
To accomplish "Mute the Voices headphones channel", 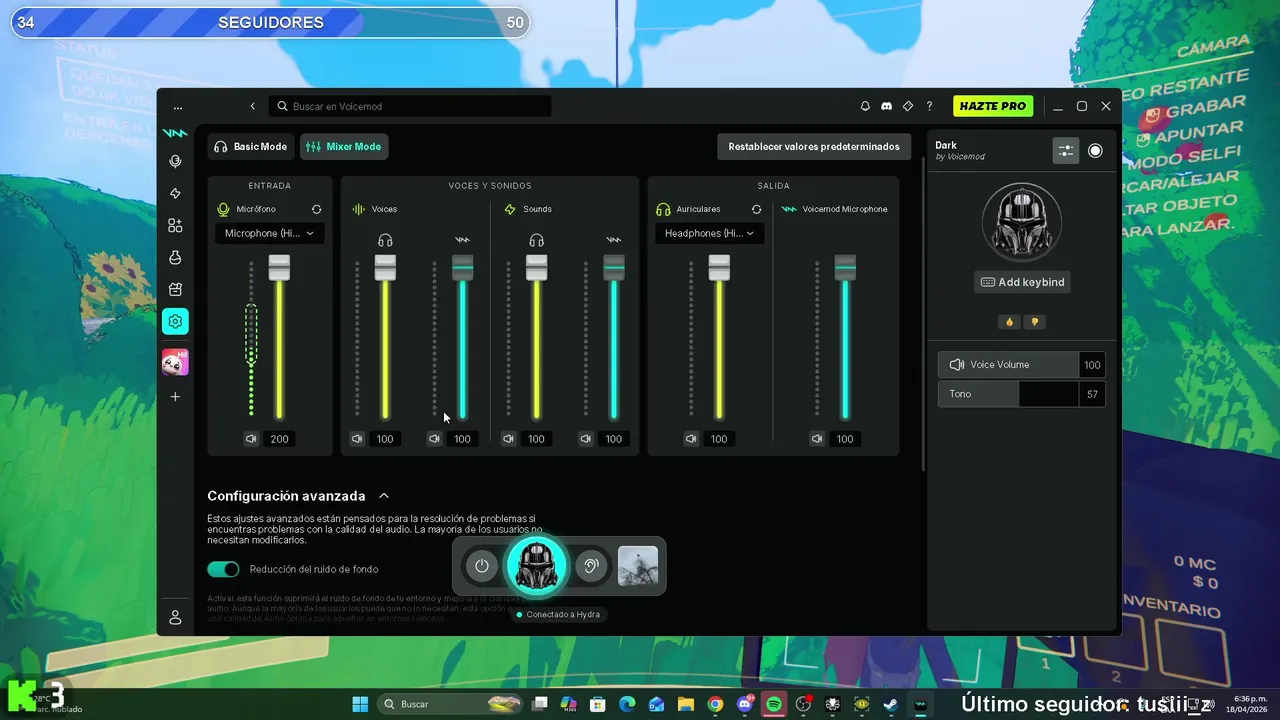I will tap(357, 439).
